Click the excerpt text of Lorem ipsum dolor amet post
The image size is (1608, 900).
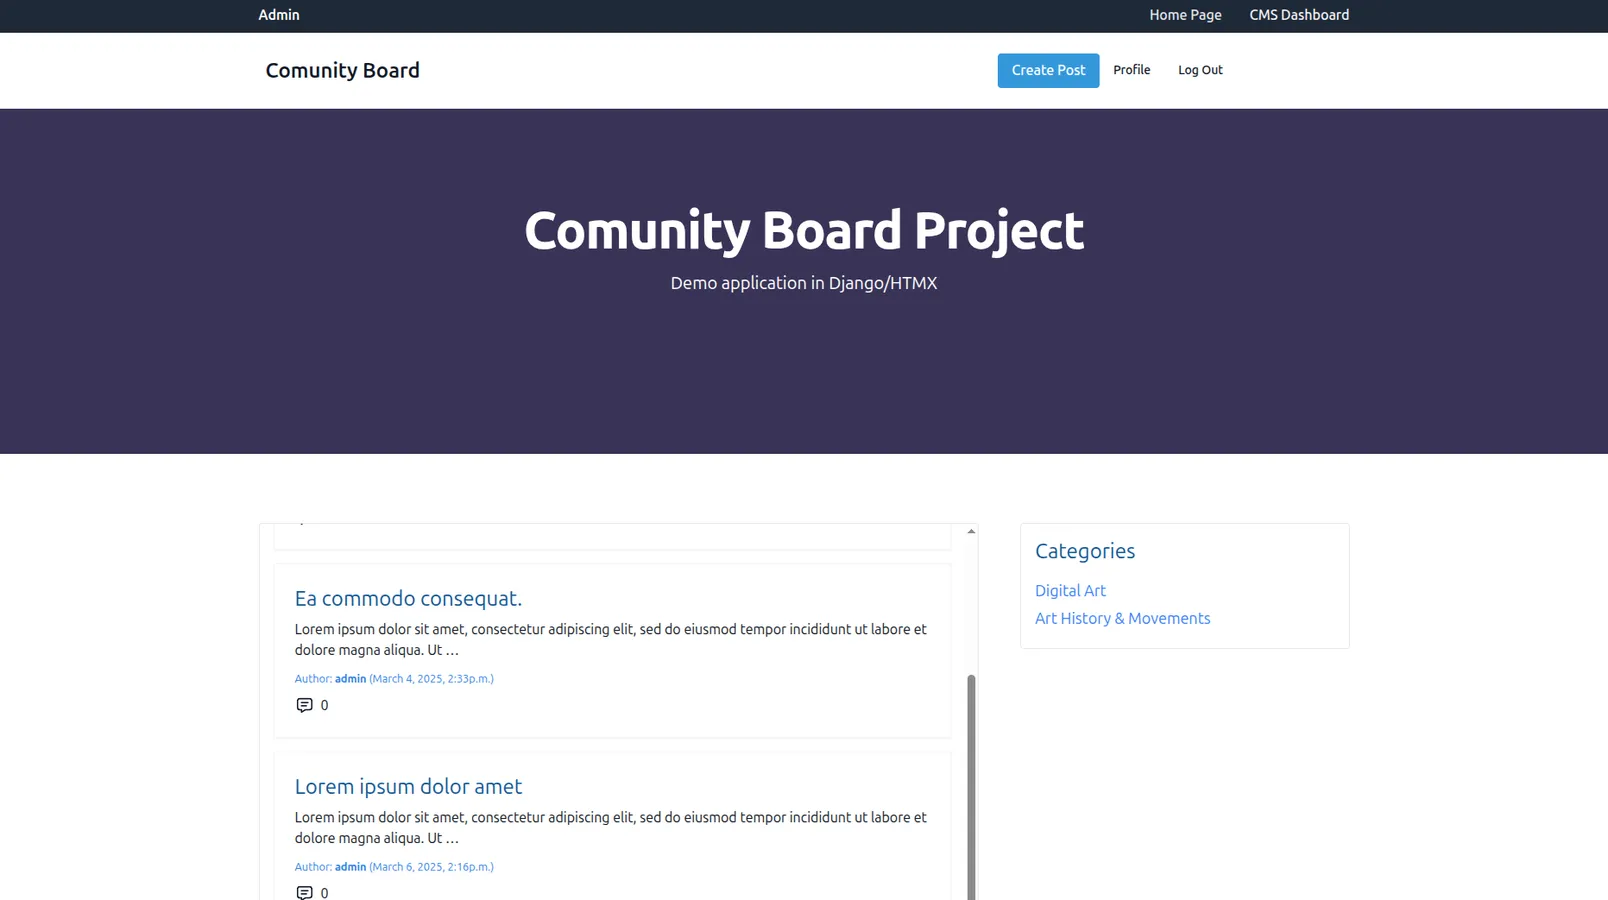[x=610, y=828]
